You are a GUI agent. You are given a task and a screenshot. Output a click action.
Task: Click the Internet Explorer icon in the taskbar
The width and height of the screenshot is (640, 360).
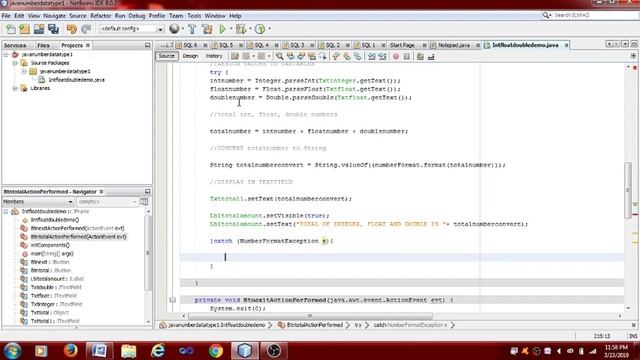point(158,351)
